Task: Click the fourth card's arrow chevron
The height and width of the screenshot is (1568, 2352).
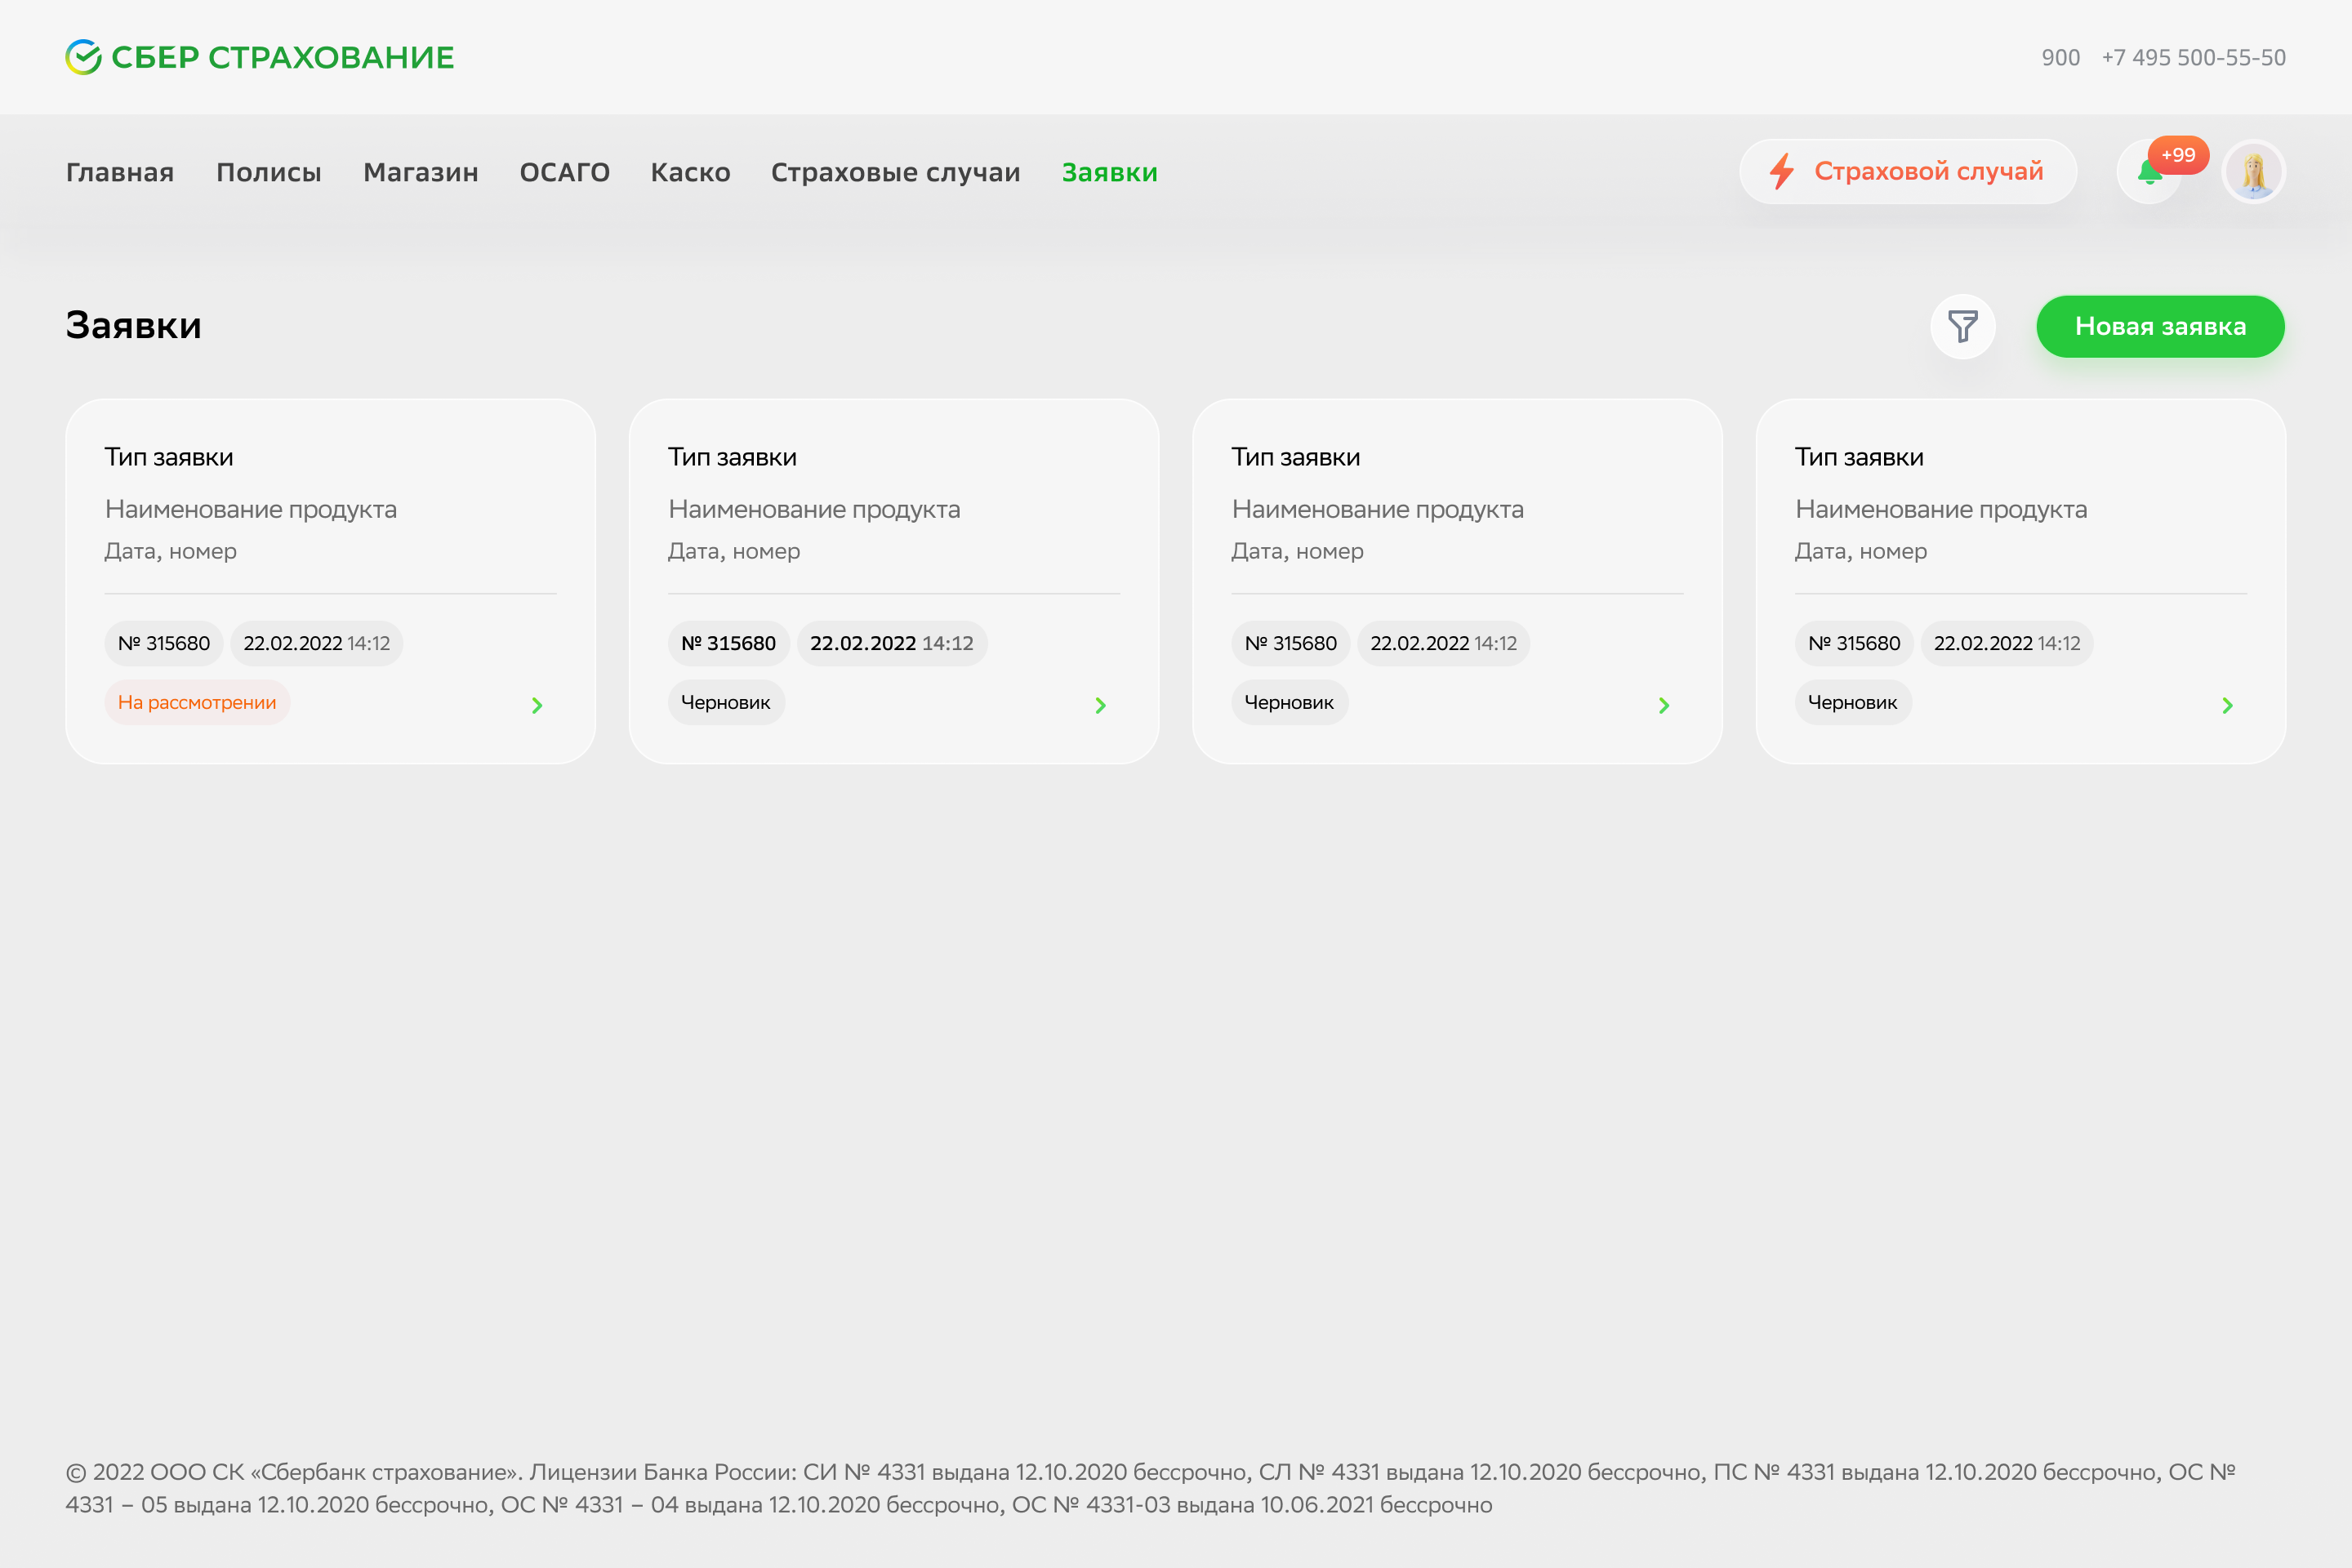Action: (2227, 705)
